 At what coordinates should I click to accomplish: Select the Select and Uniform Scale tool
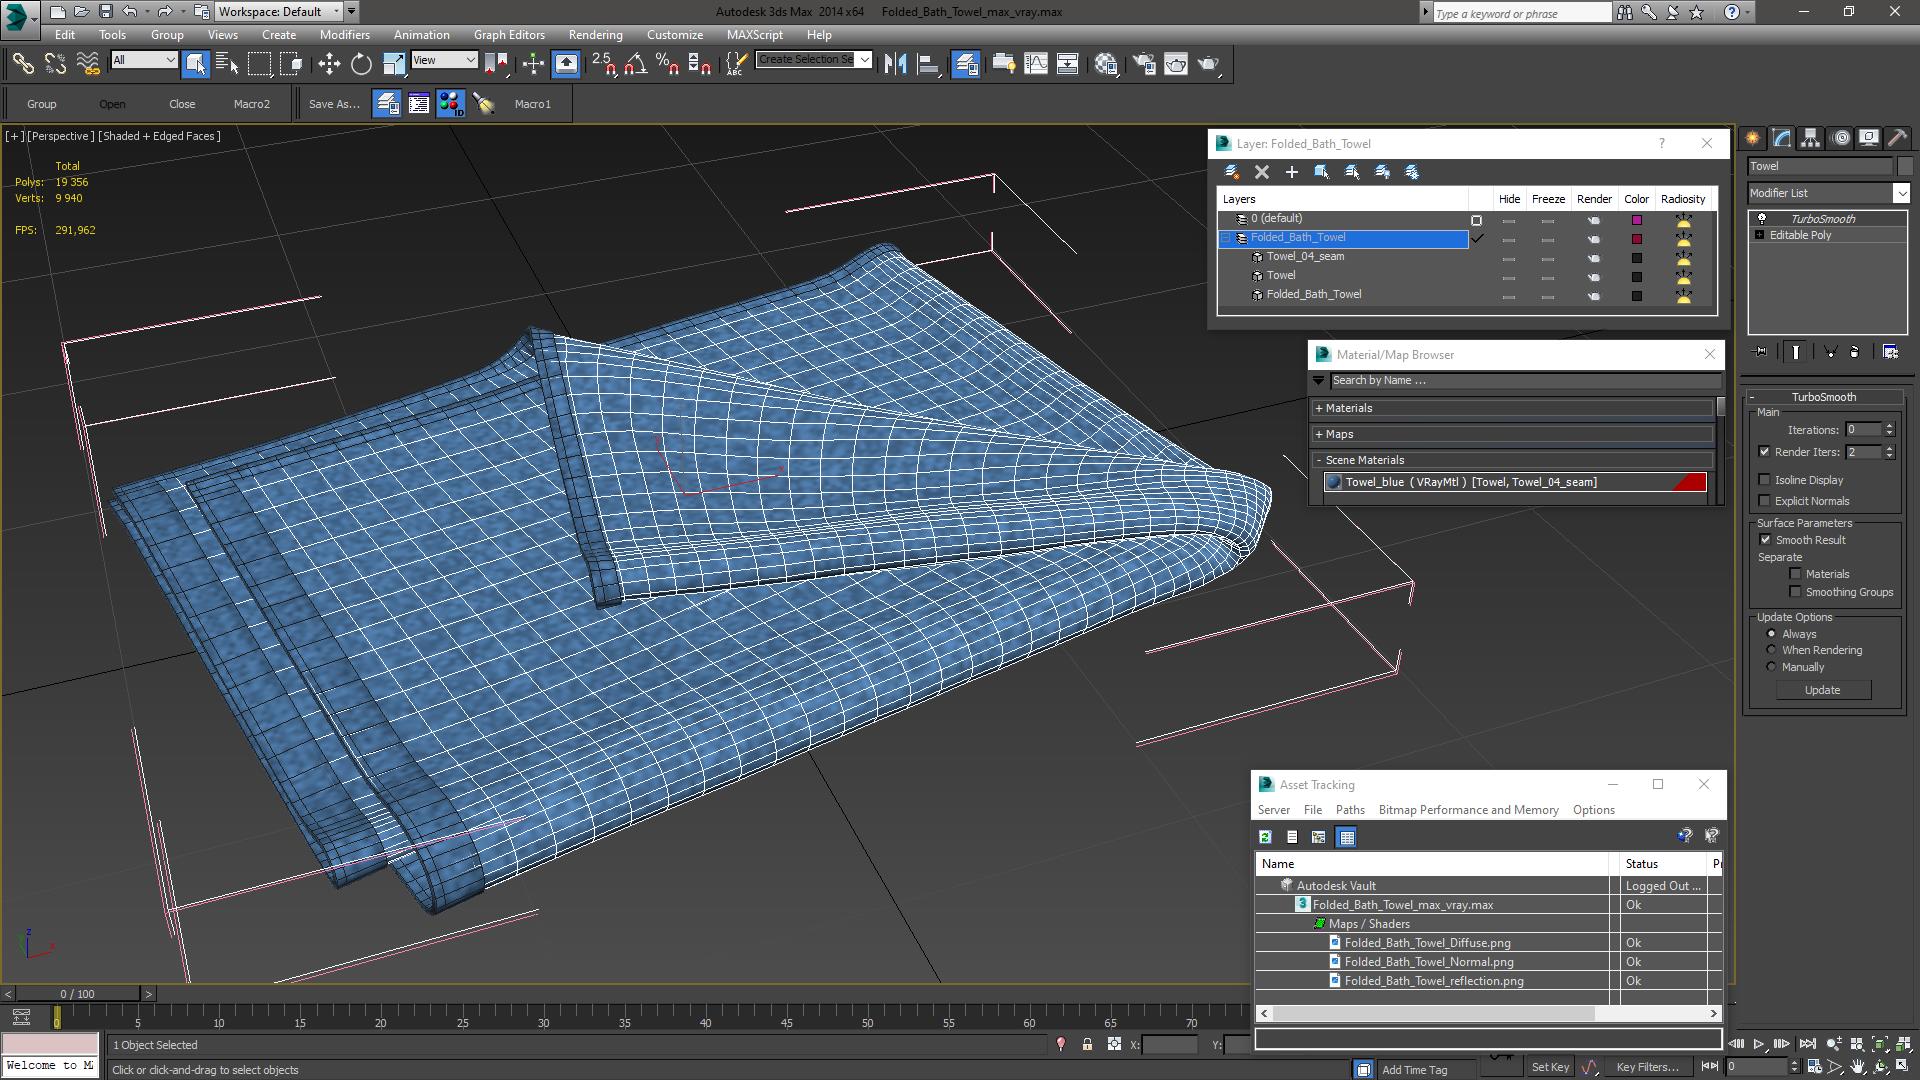pyautogui.click(x=394, y=64)
